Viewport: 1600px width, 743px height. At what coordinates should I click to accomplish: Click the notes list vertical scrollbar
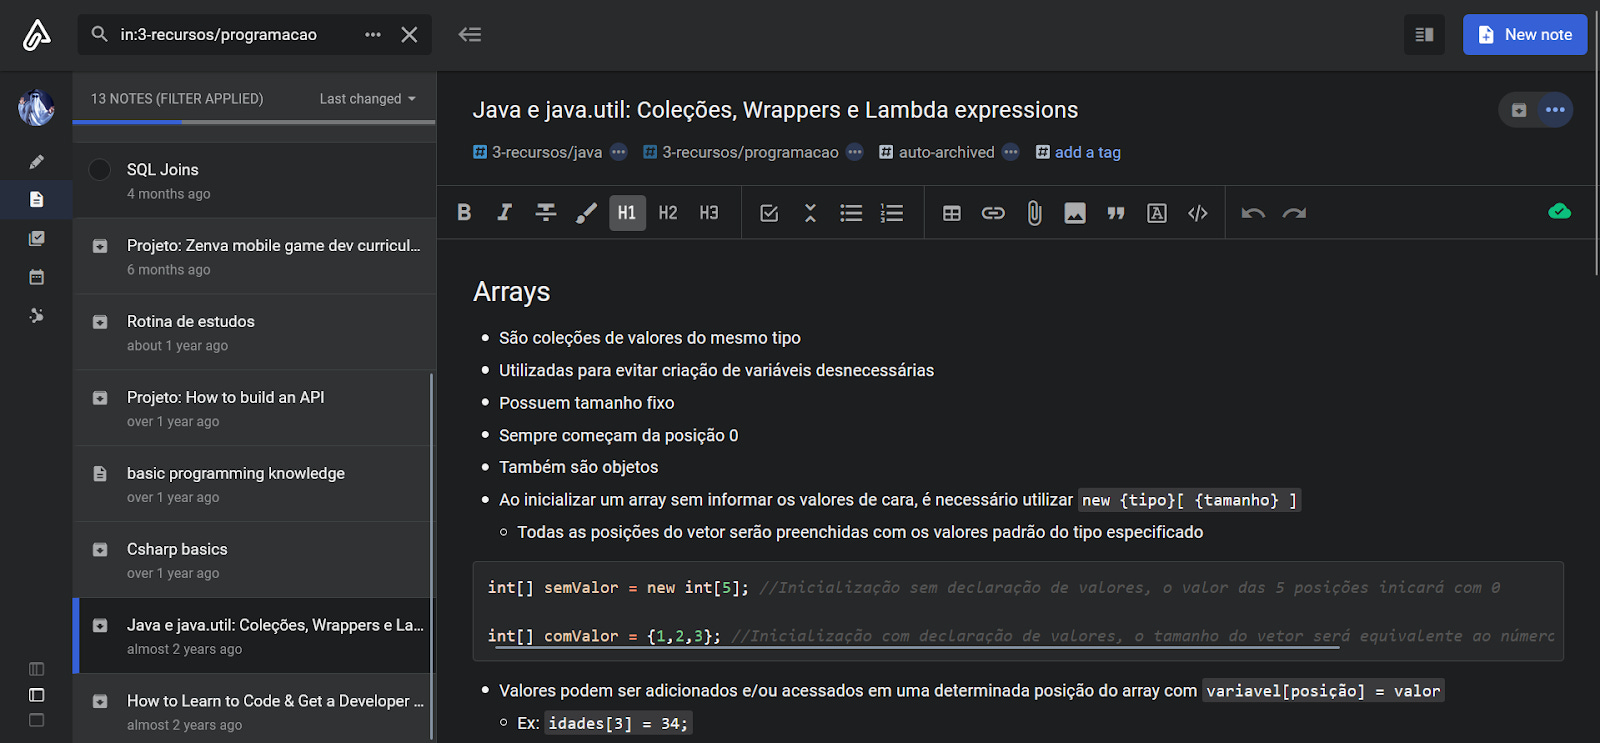pyautogui.click(x=432, y=555)
